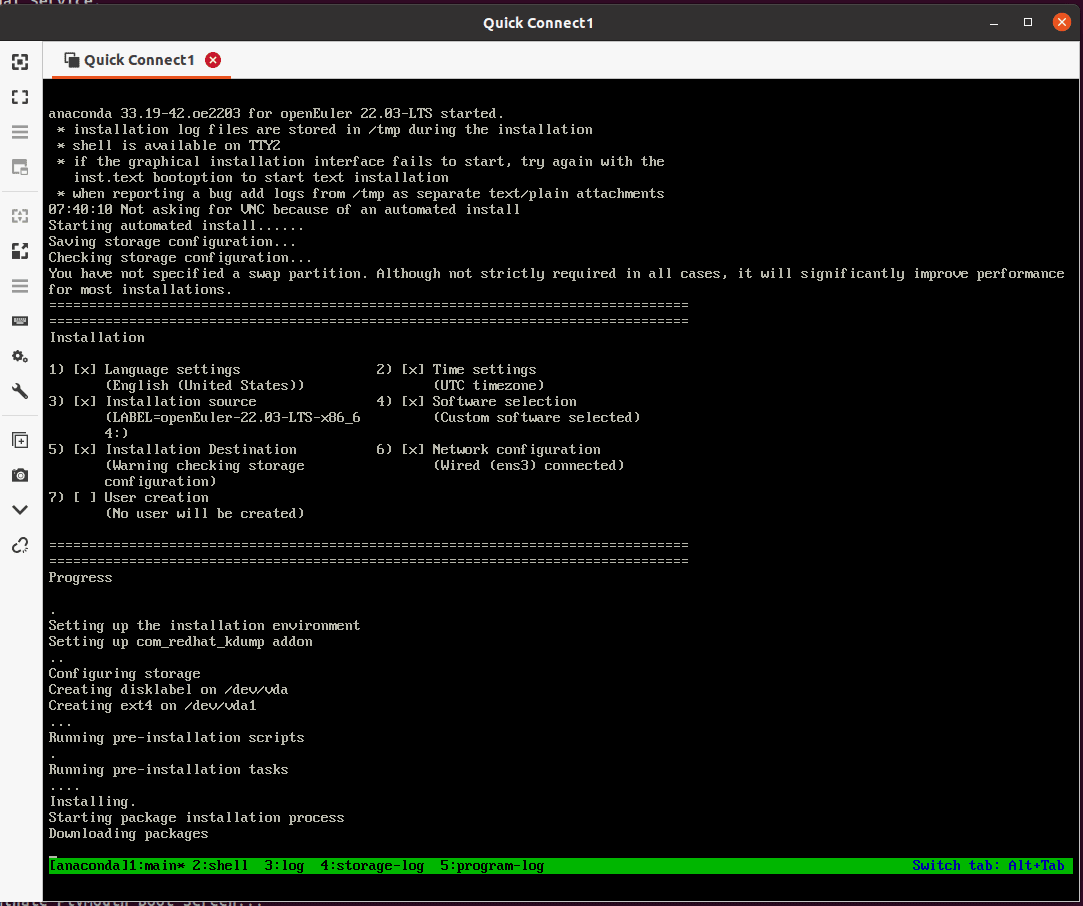The width and height of the screenshot is (1083, 906).
Task: Click the 'Switch tab: Alt+Tab' status text
Action: [988, 866]
